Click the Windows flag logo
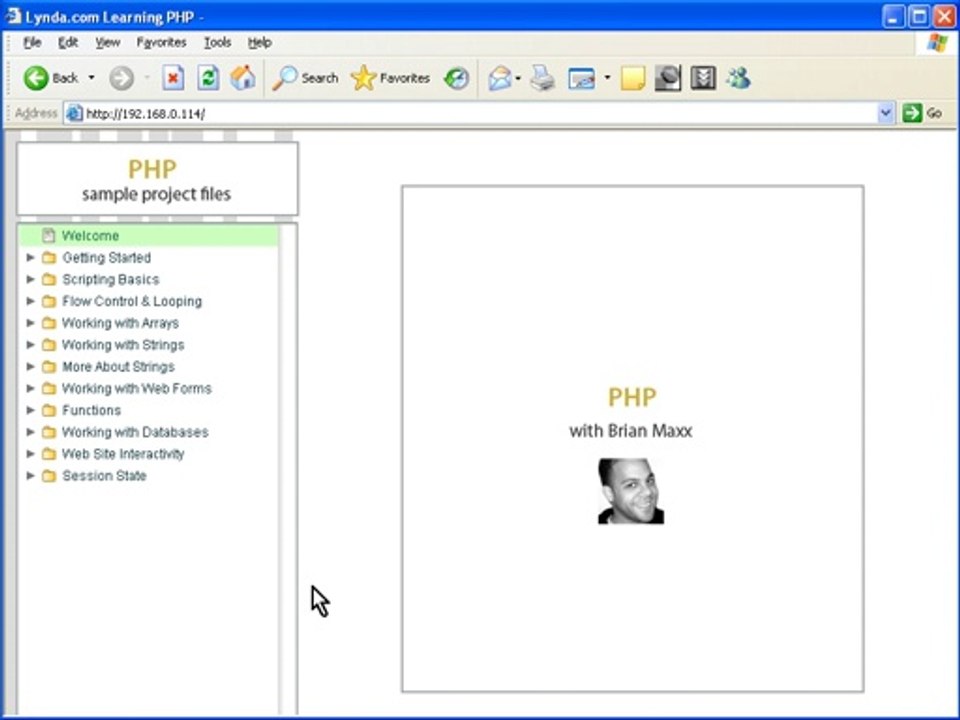 pyautogui.click(x=937, y=43)
